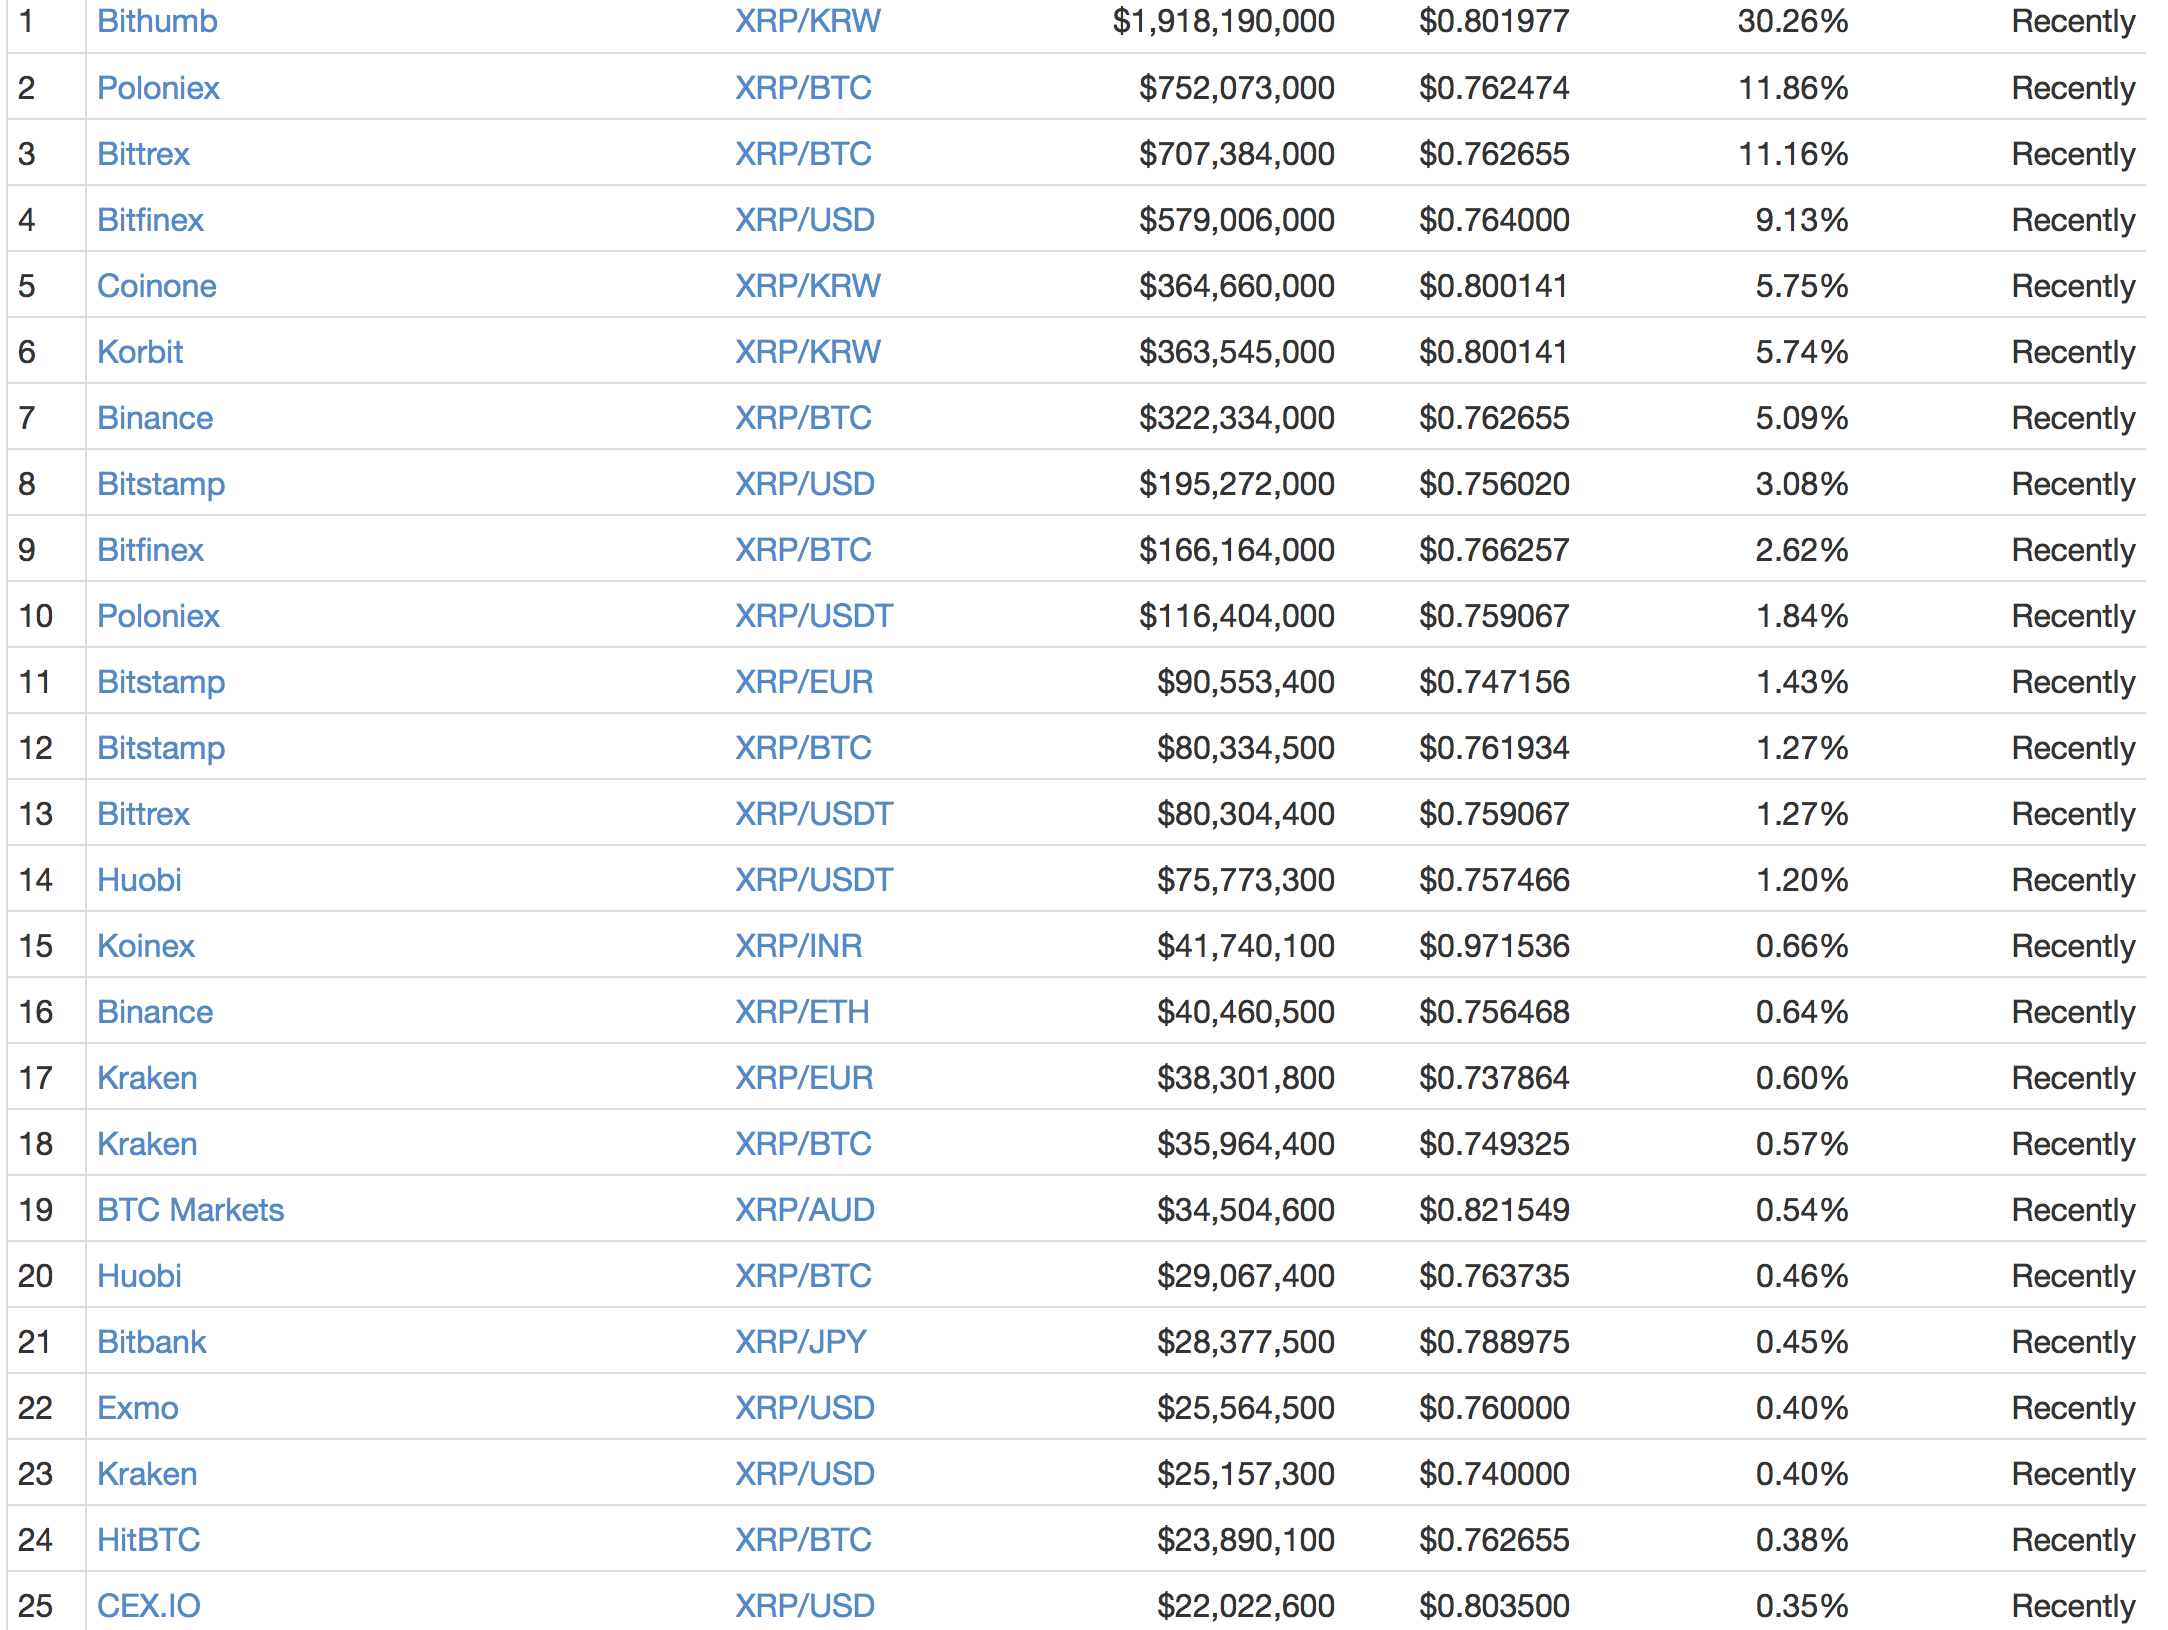Open the CEX.IO exchange link

149,1605
